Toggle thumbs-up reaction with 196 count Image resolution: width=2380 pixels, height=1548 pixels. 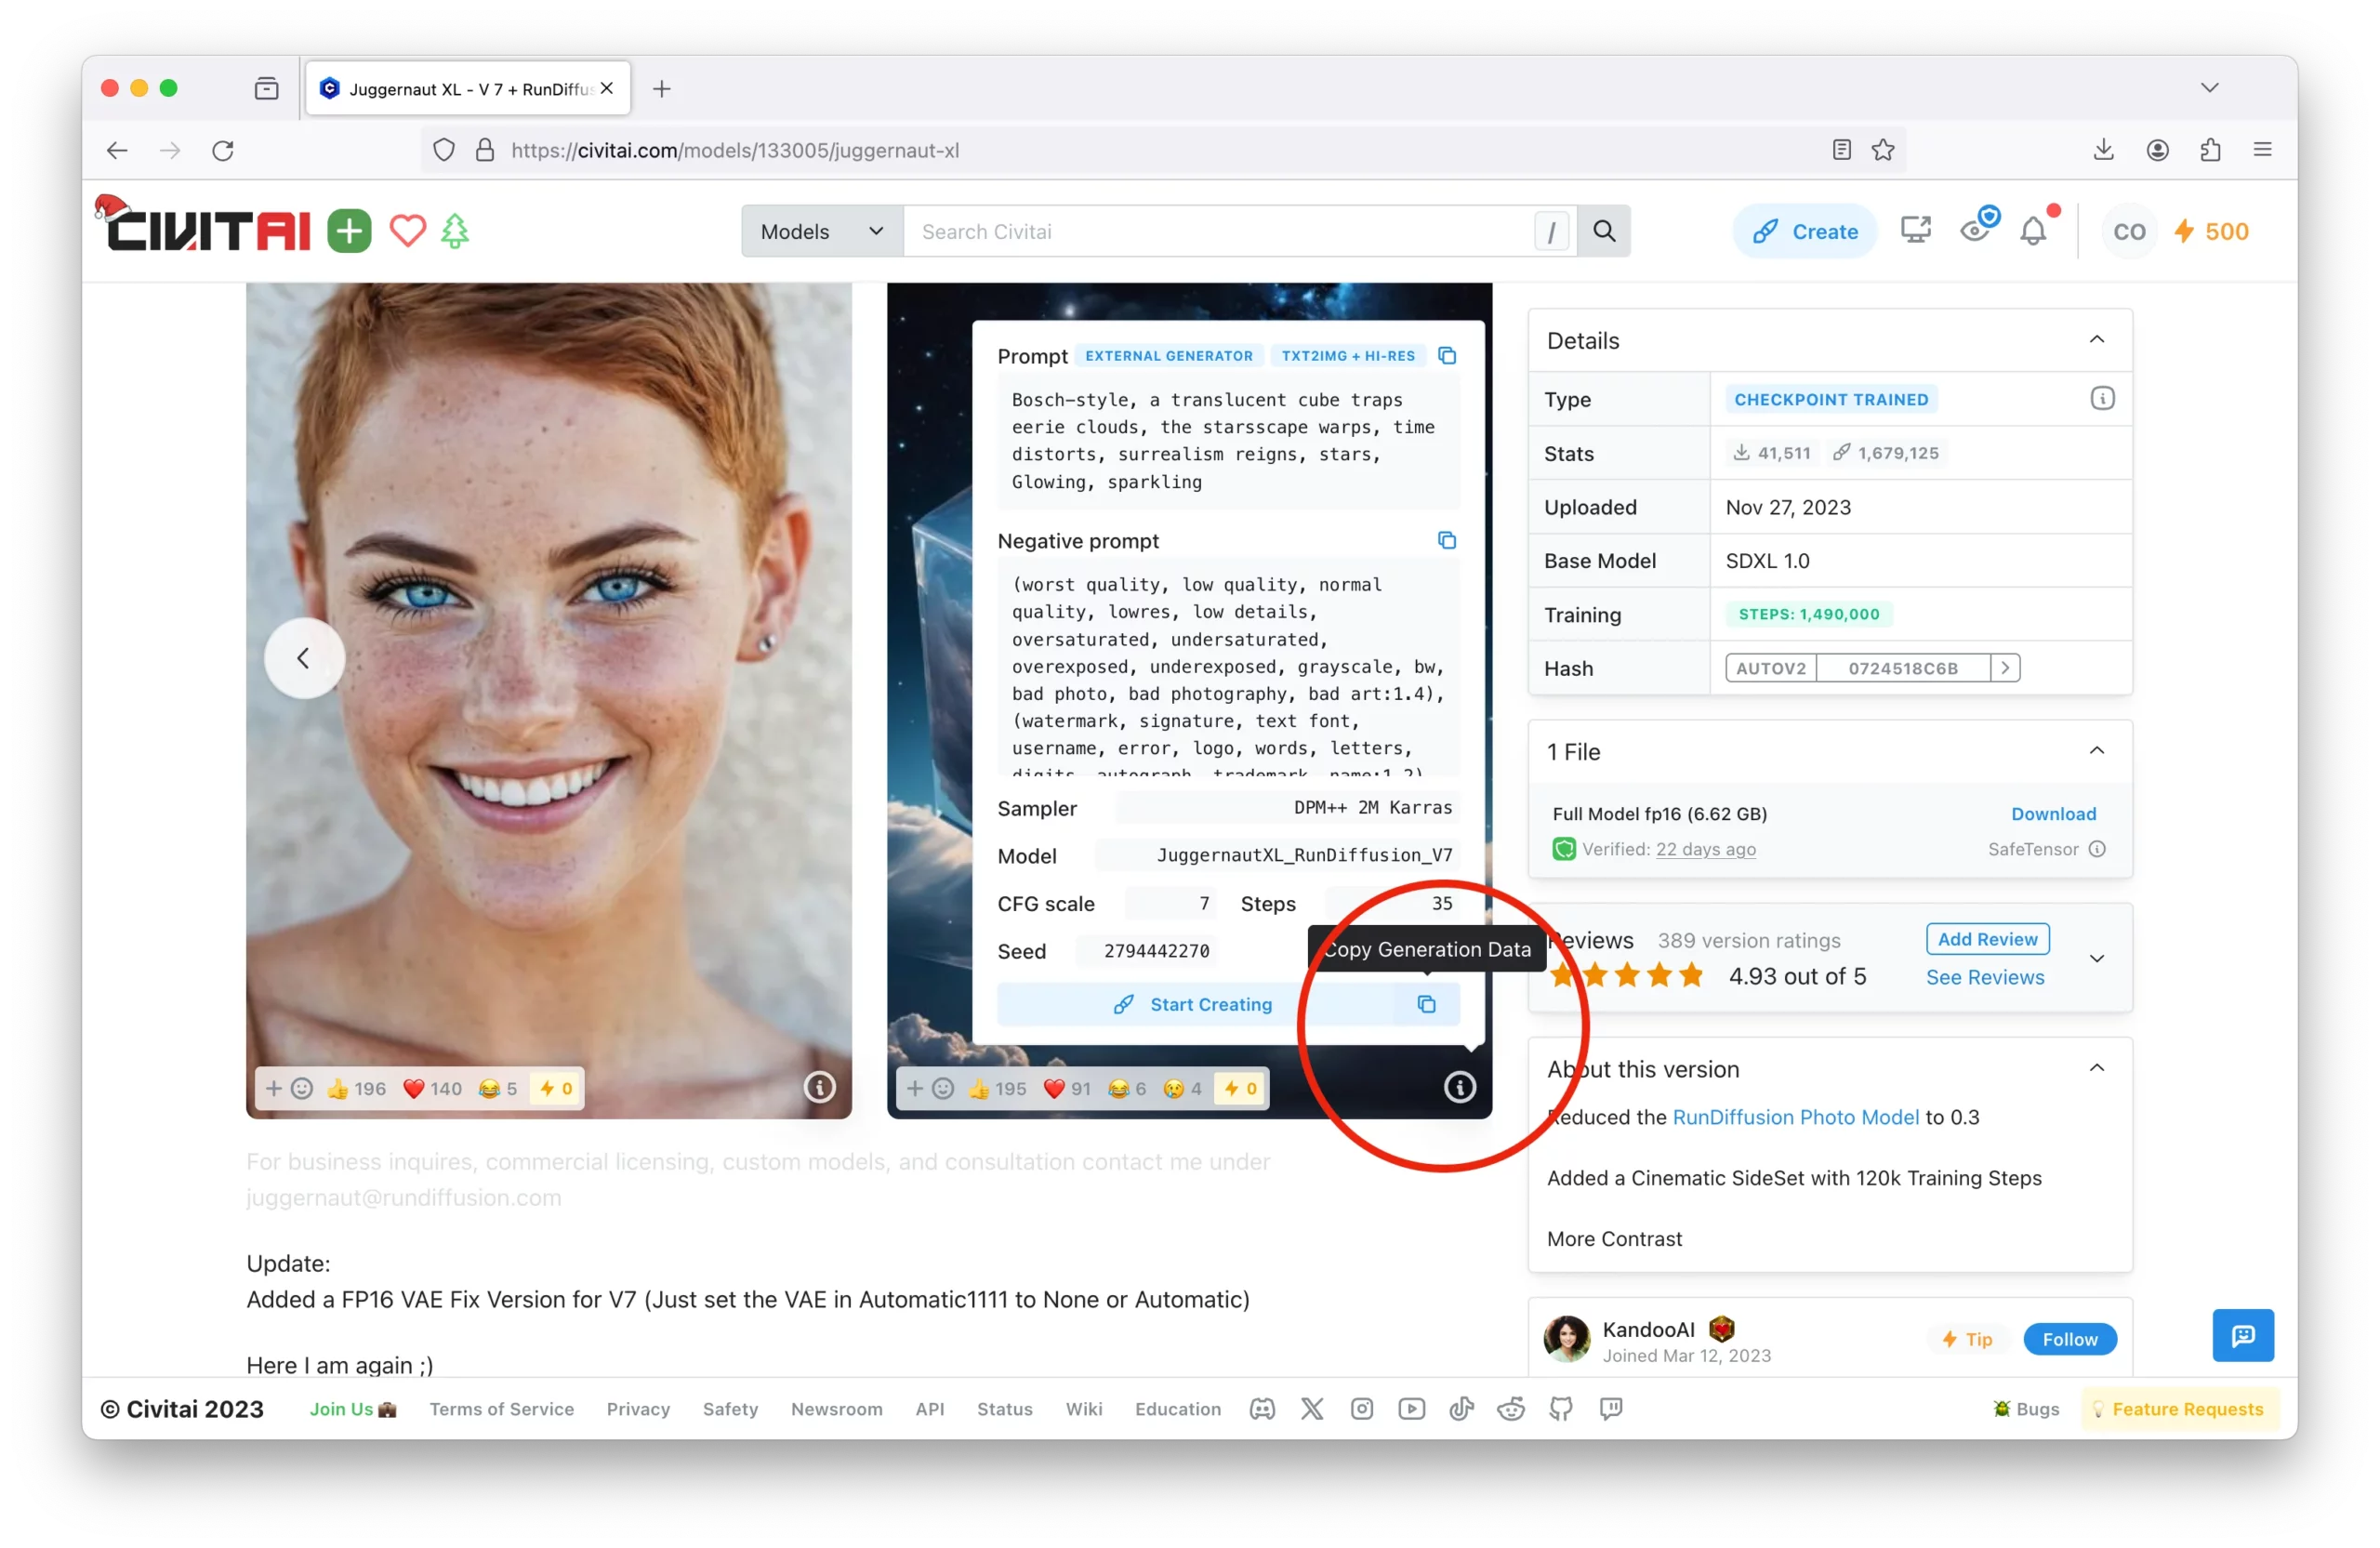[x=356, y=1089]
